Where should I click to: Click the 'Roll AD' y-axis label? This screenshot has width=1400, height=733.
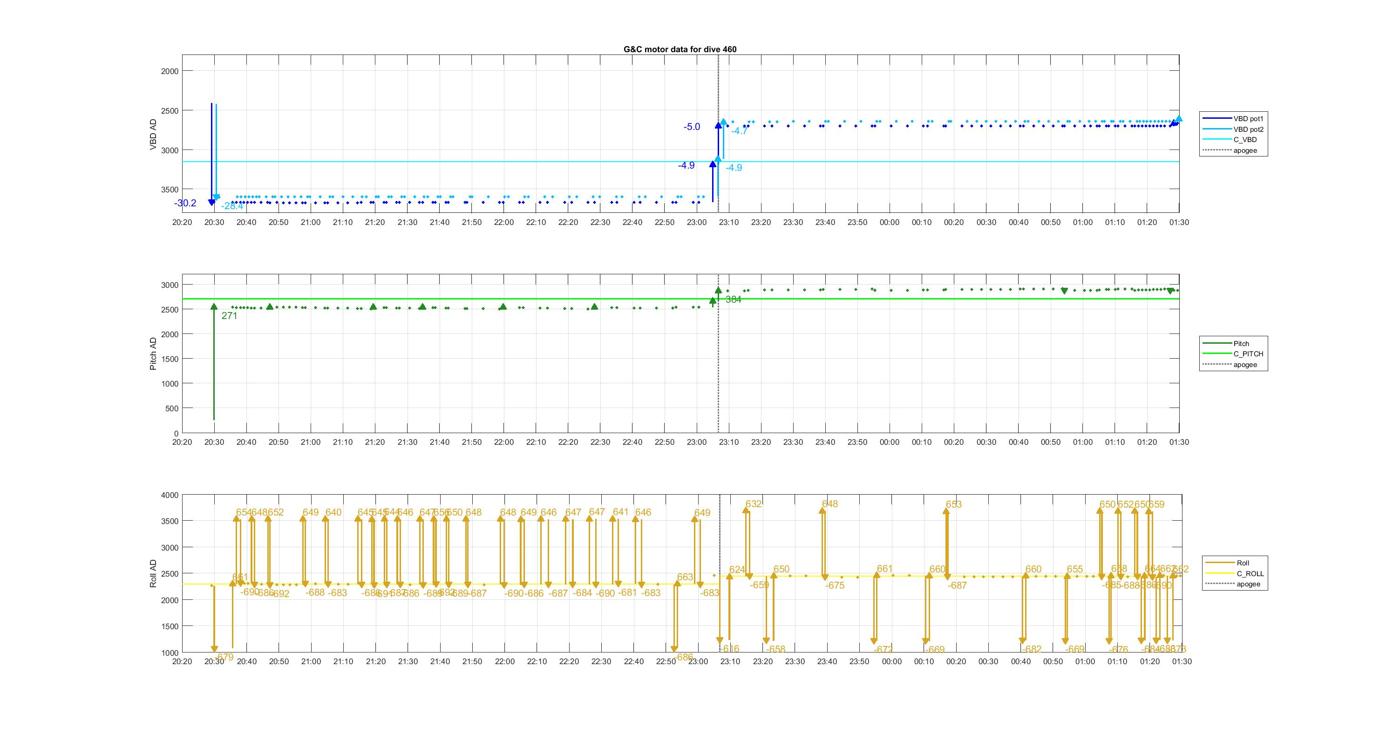point(153,573)
